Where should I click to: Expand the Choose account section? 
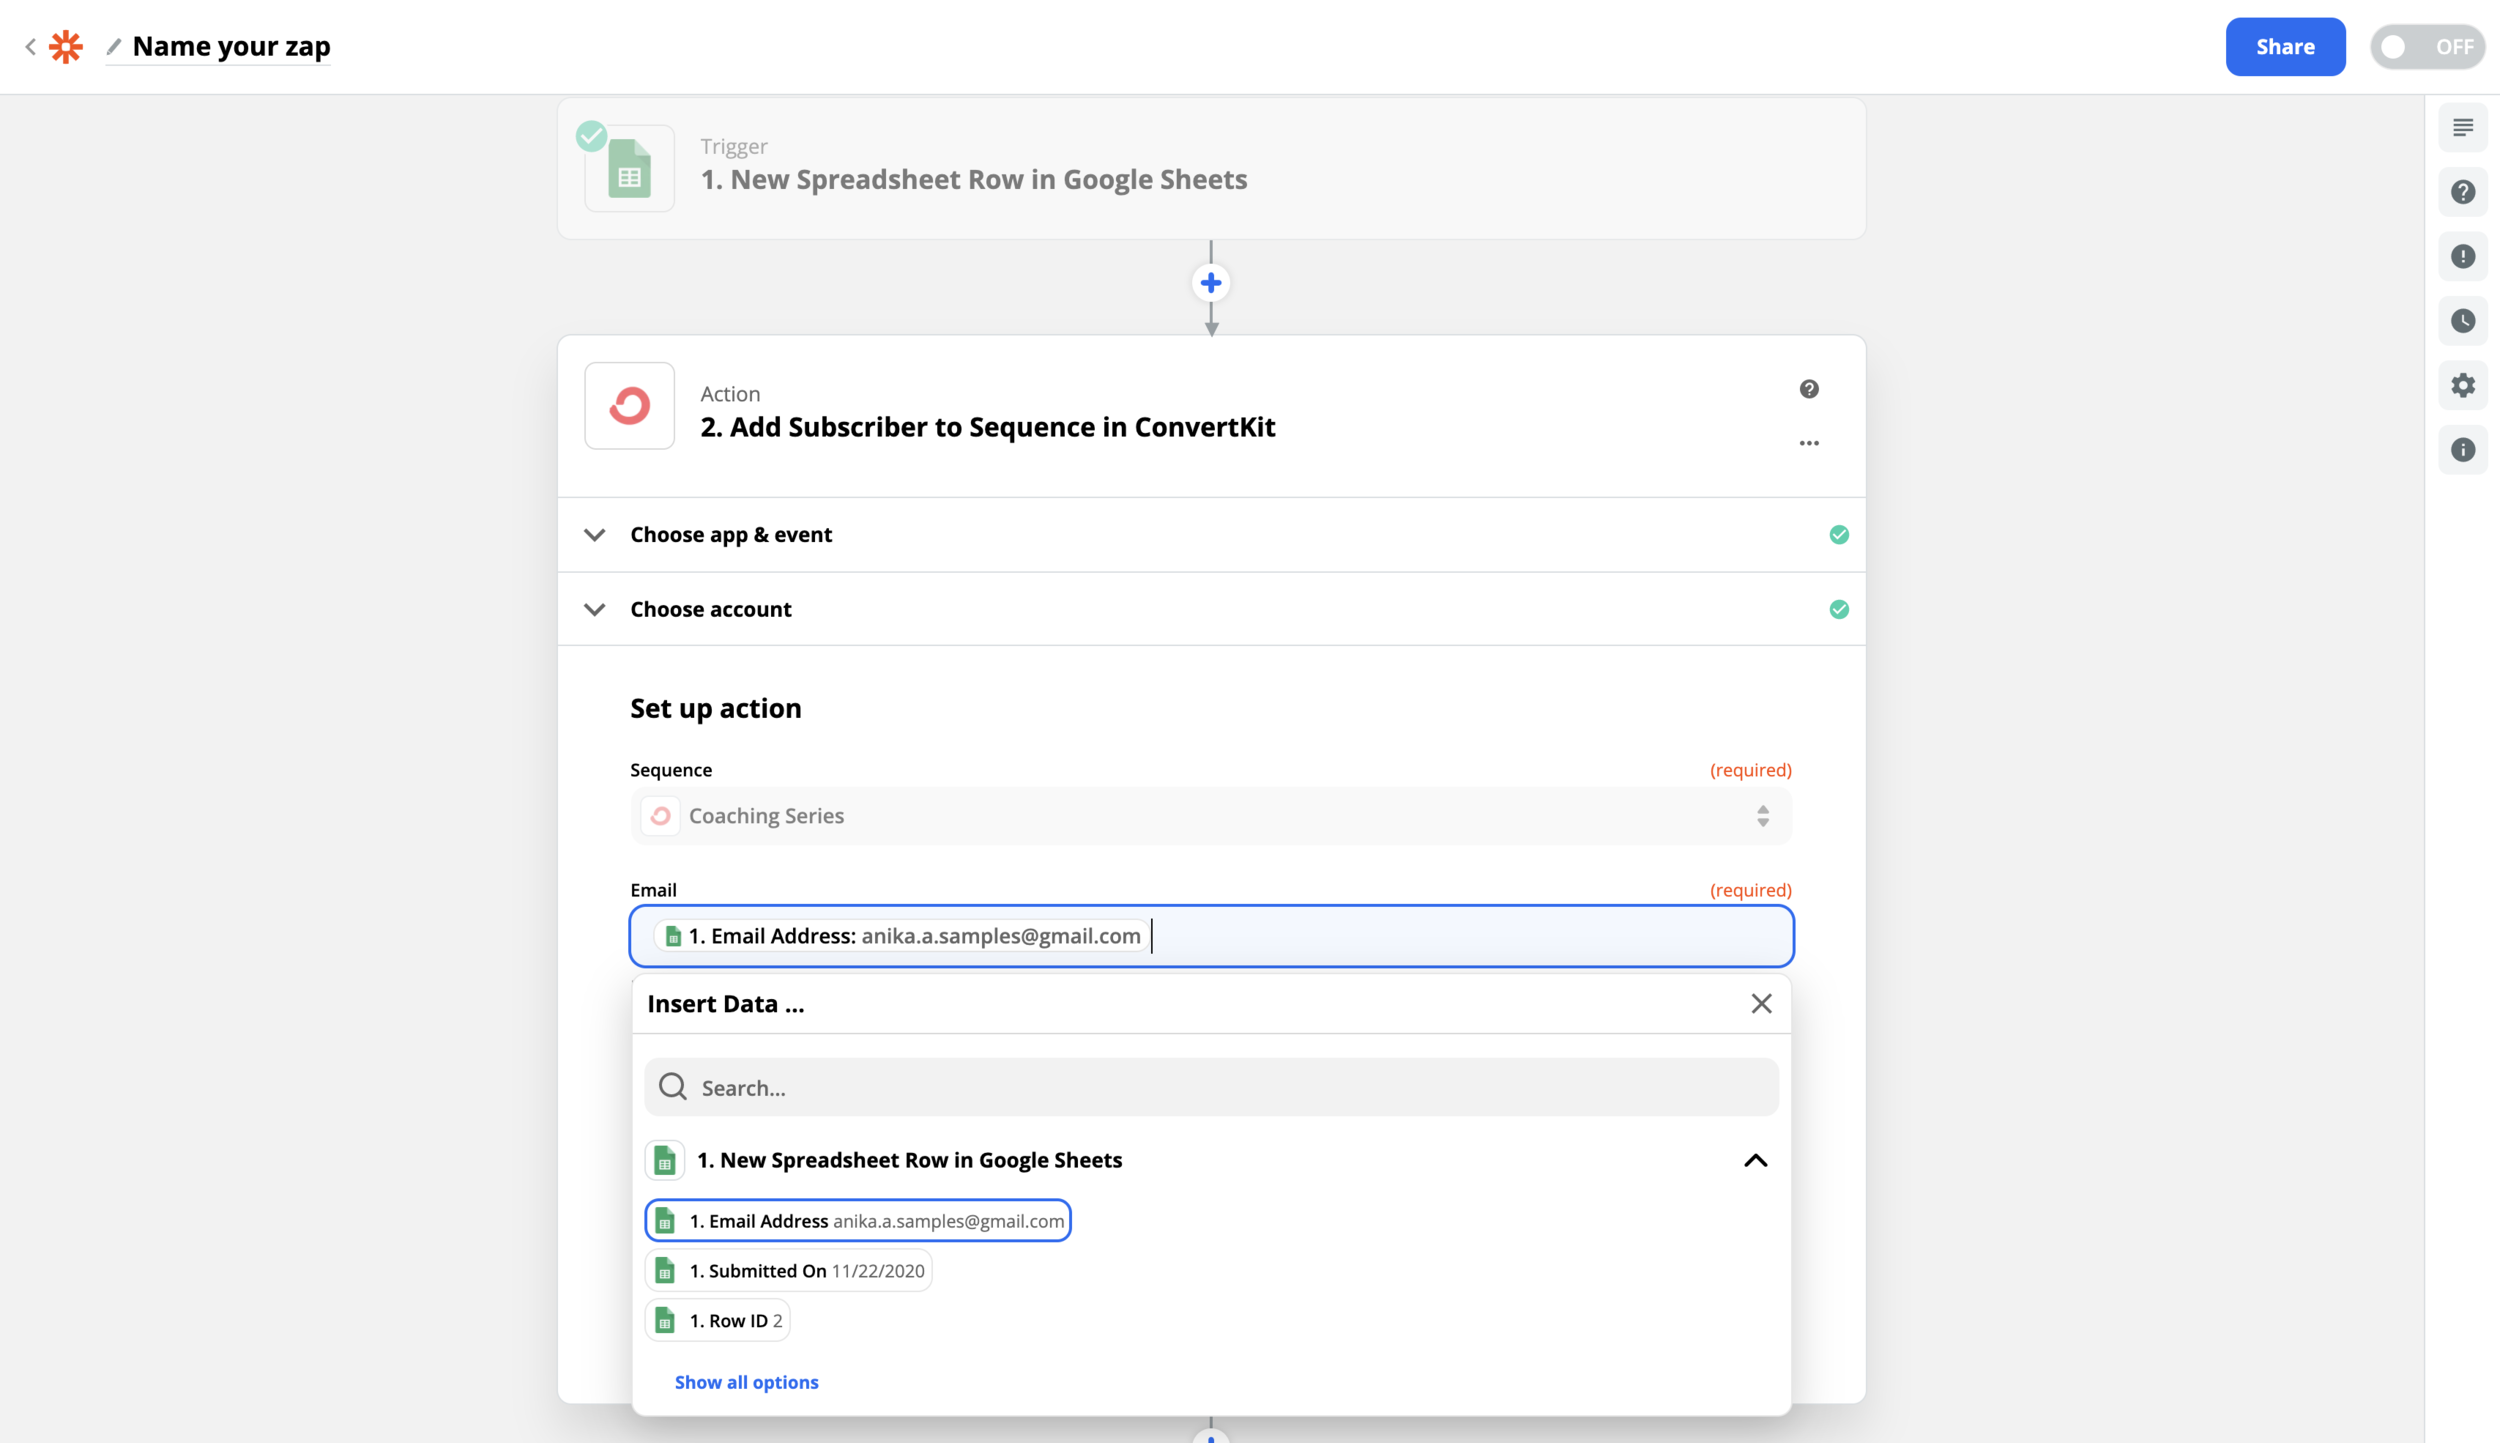pyautogui.click(x=710, y=609)
